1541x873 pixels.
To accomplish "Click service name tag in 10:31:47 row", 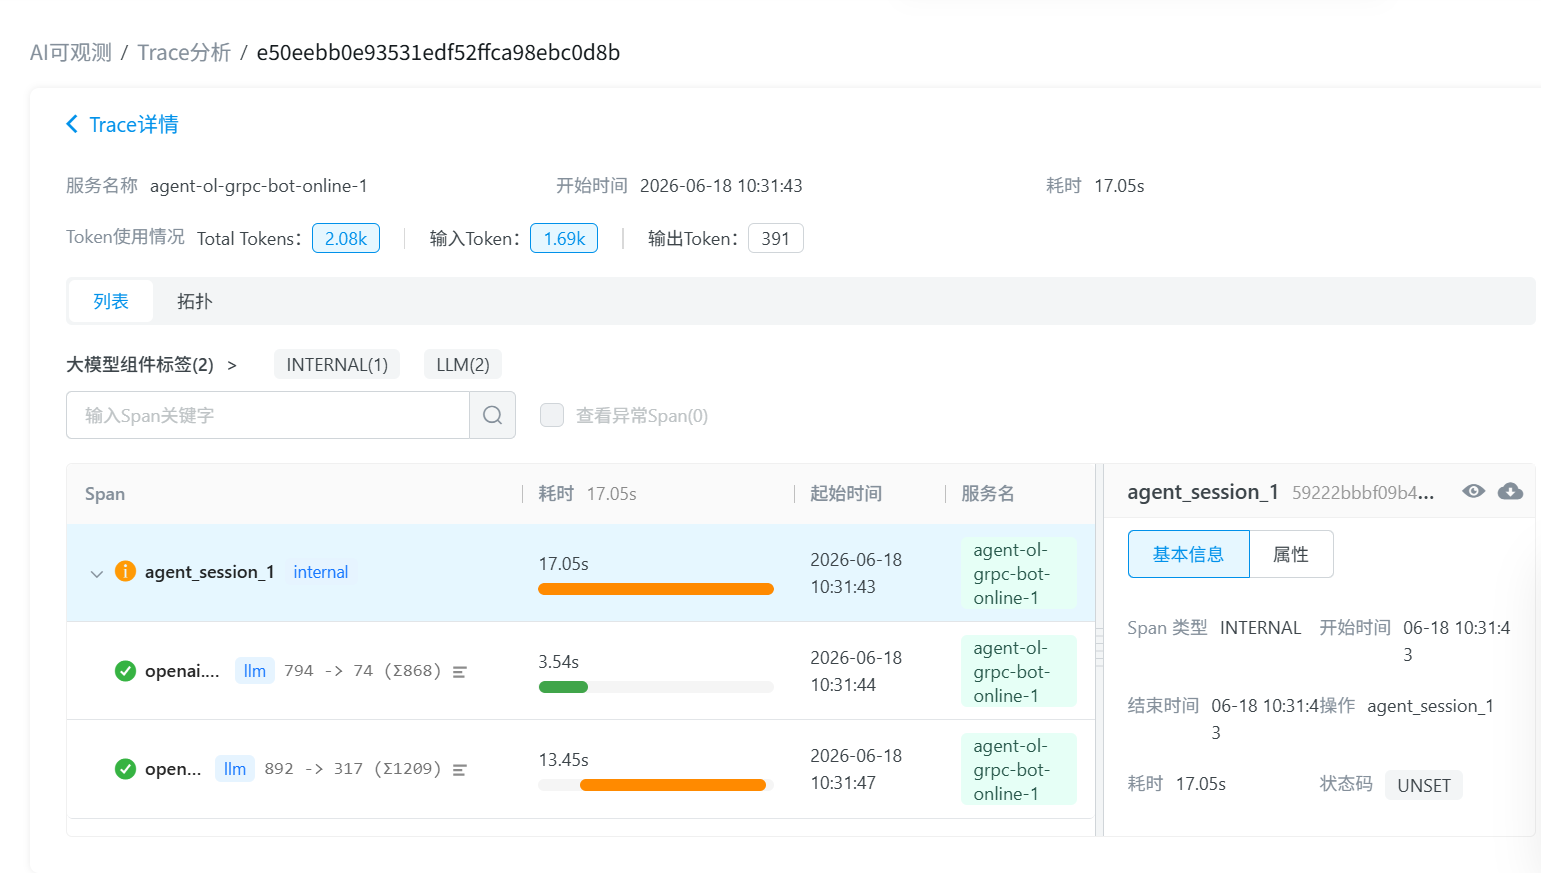I will (1018, 770).
